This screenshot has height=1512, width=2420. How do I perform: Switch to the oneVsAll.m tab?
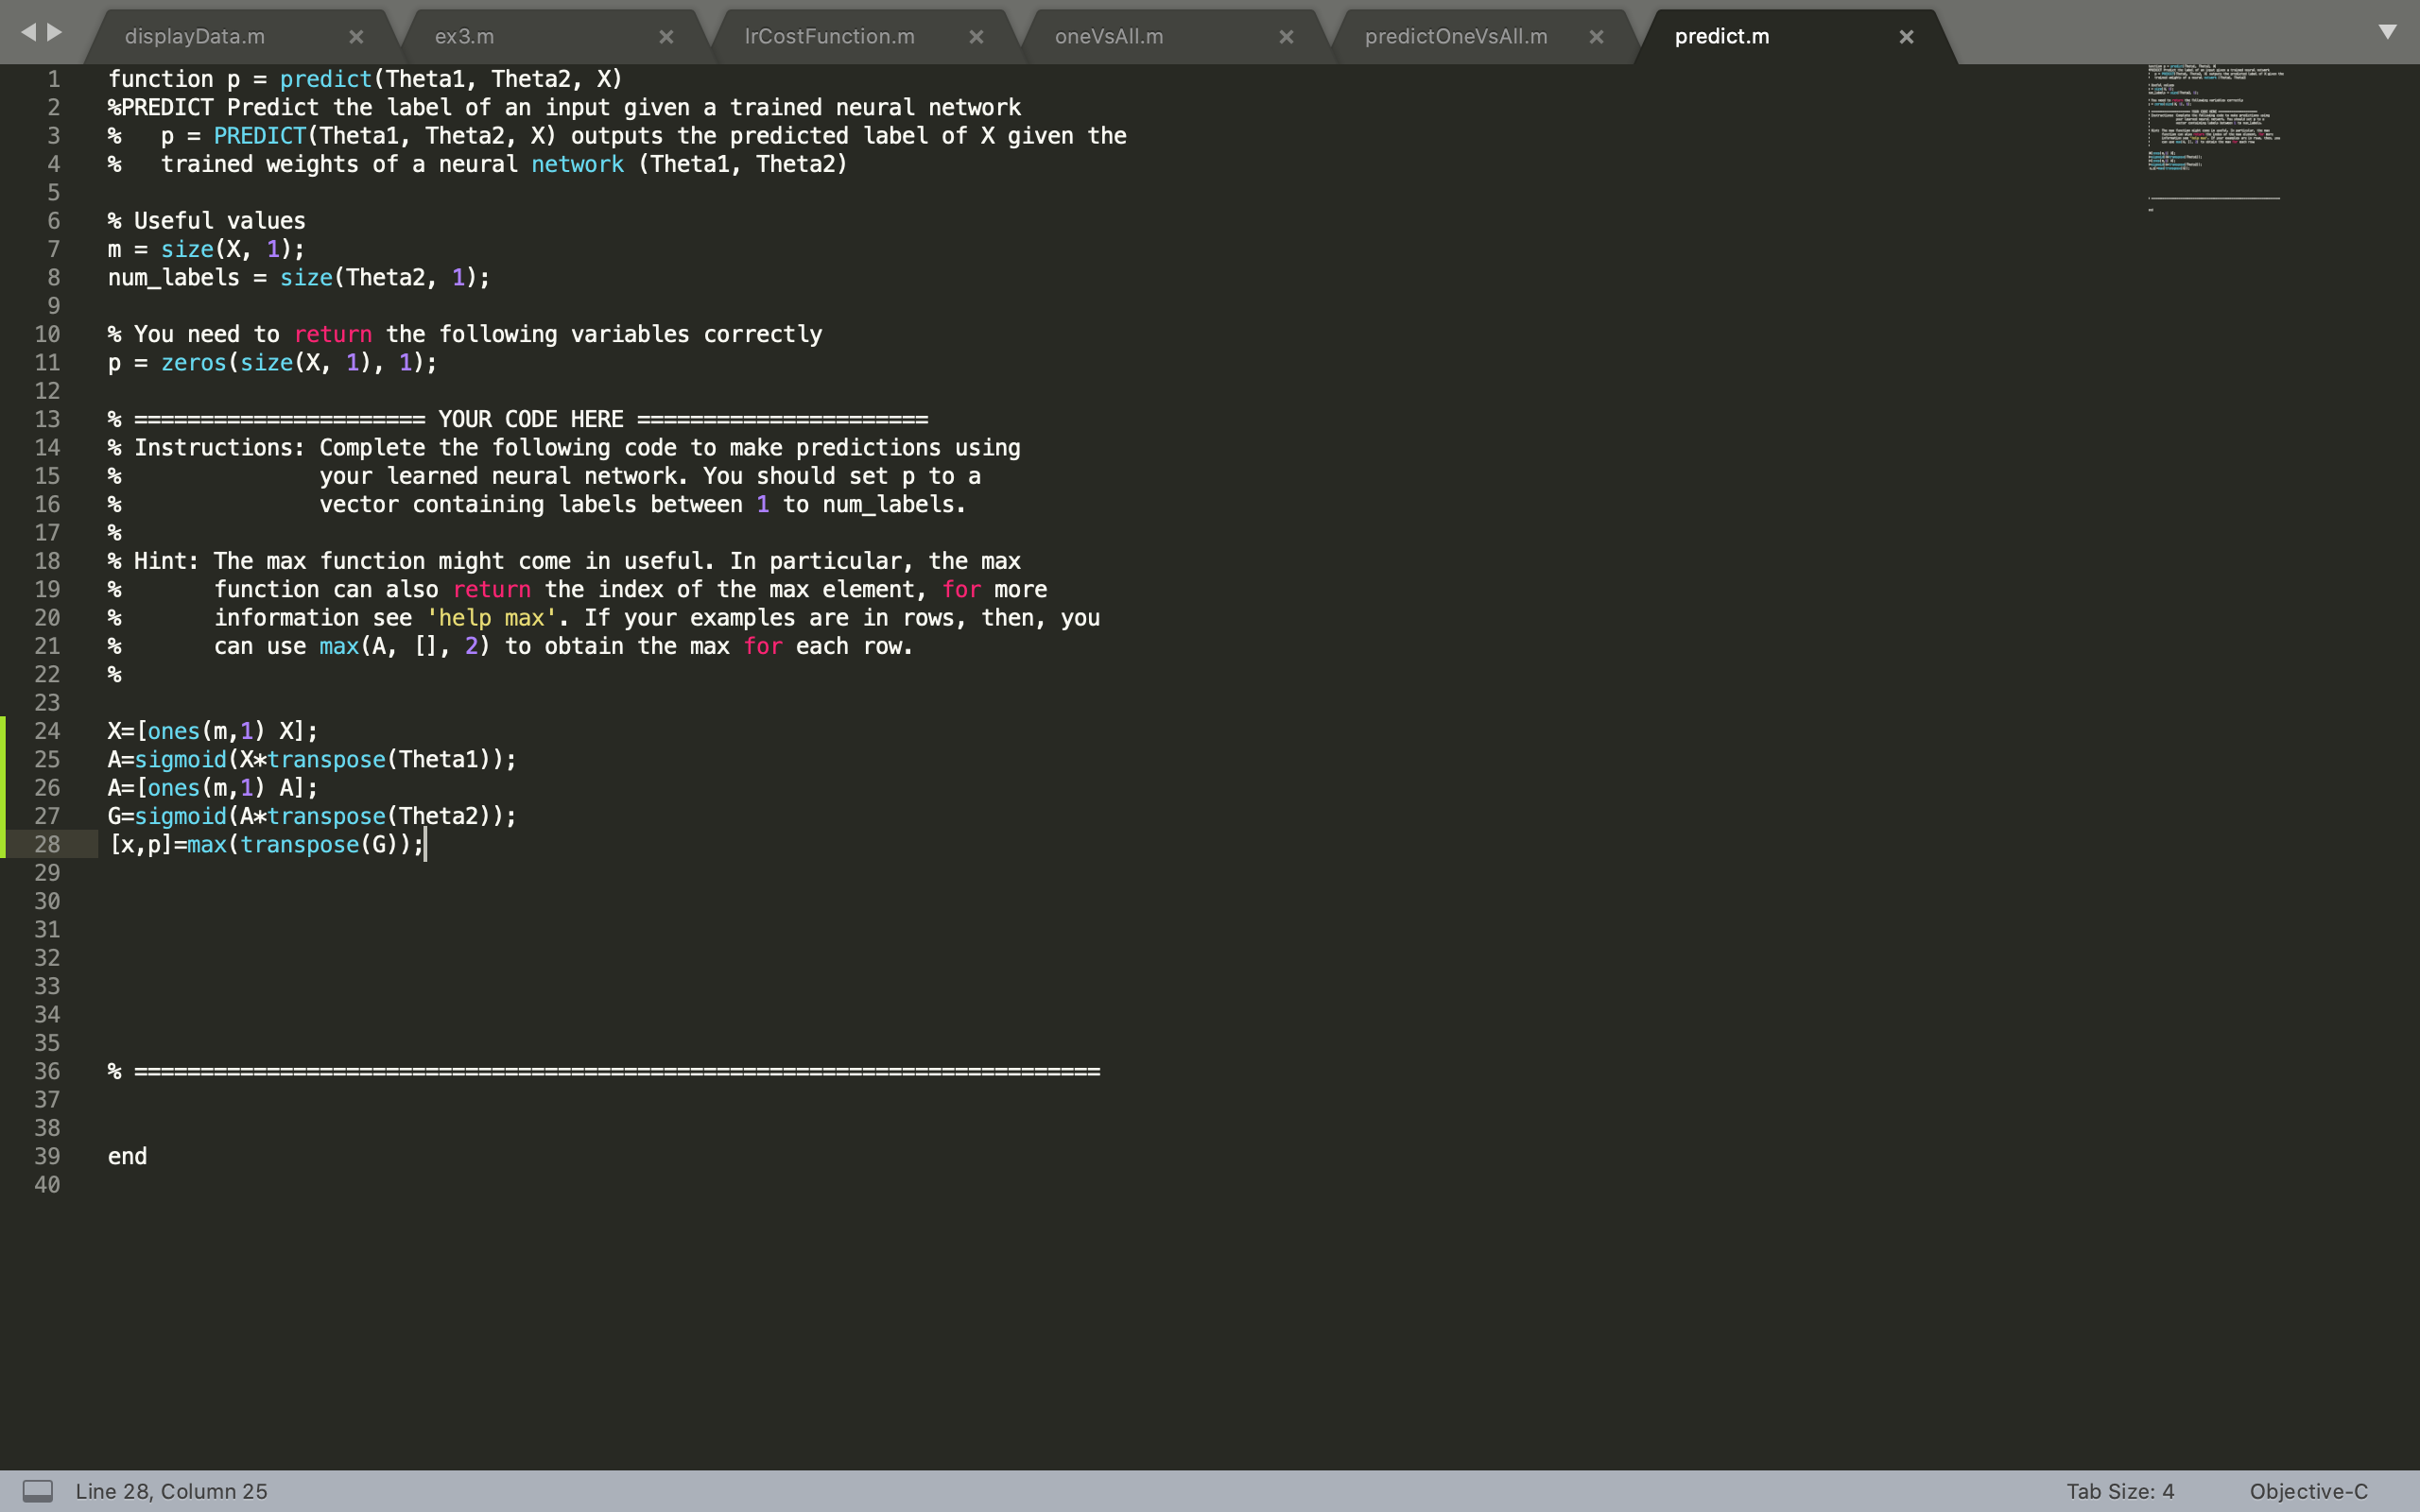click(x=1109, y=37)
